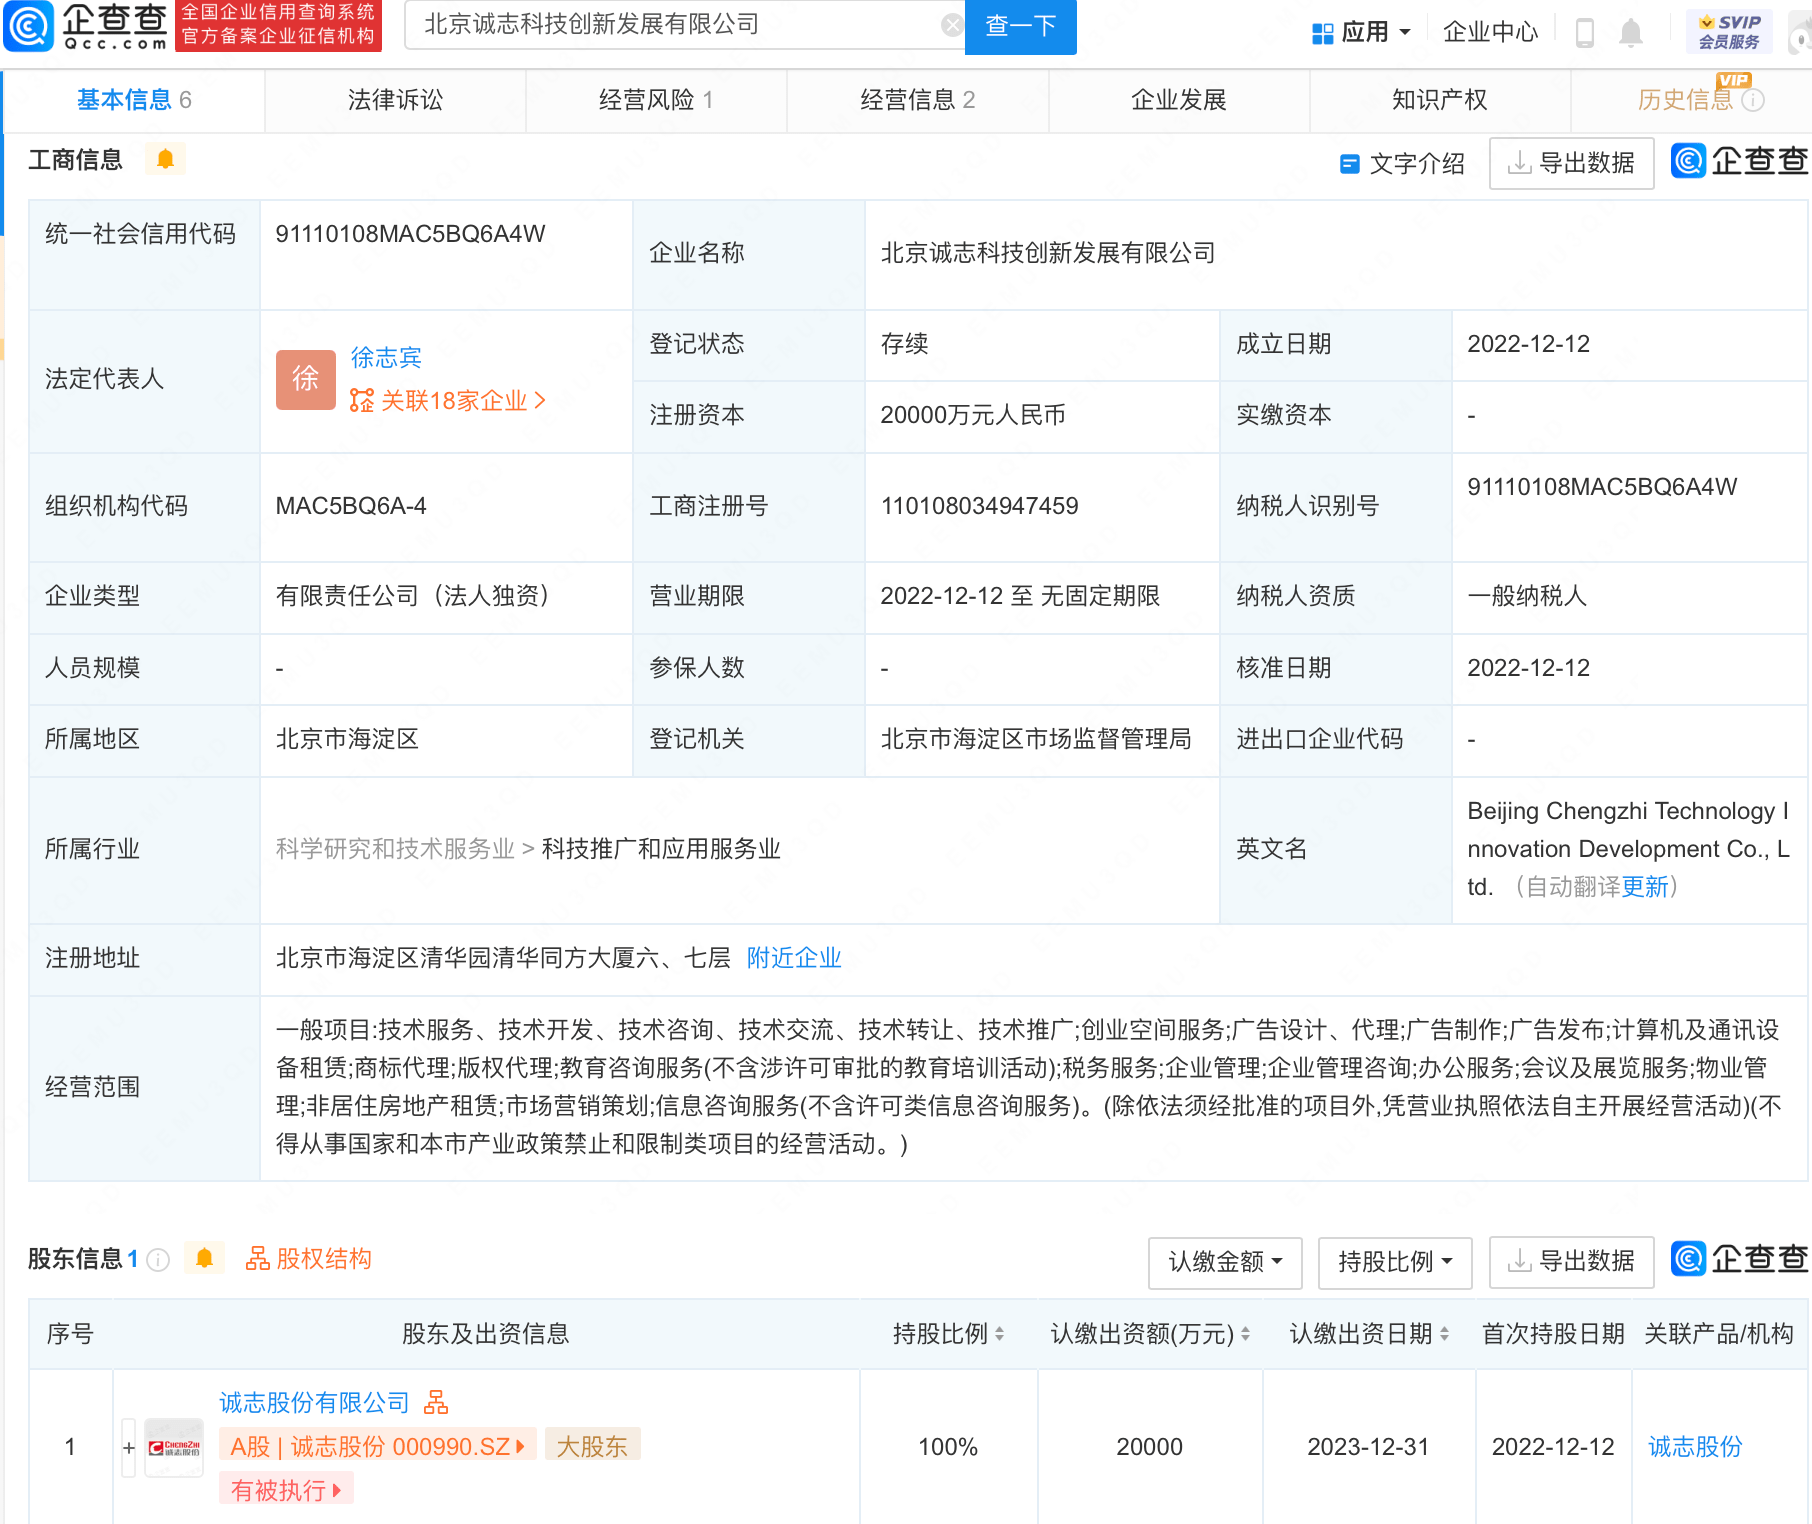Export shareholder data via 导出数据 button
The width and height of the screenshot is (1812, 1524).
pyautogui.click(x=1571, y=1262)
